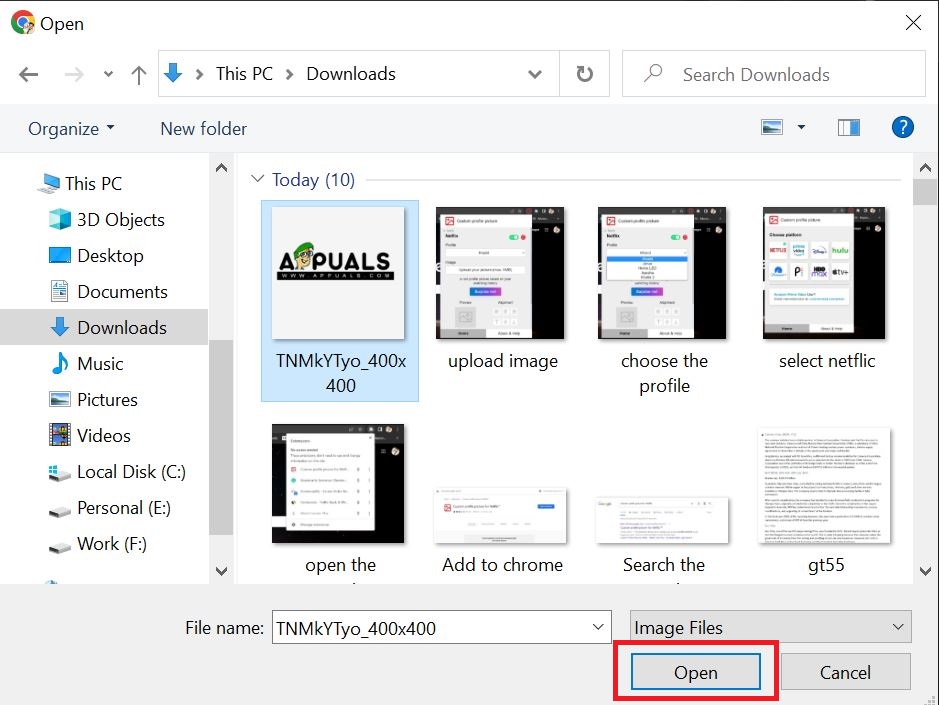Open Pictures in the sidebar
Screen dimensions: 939x705
tap(107, 400)
